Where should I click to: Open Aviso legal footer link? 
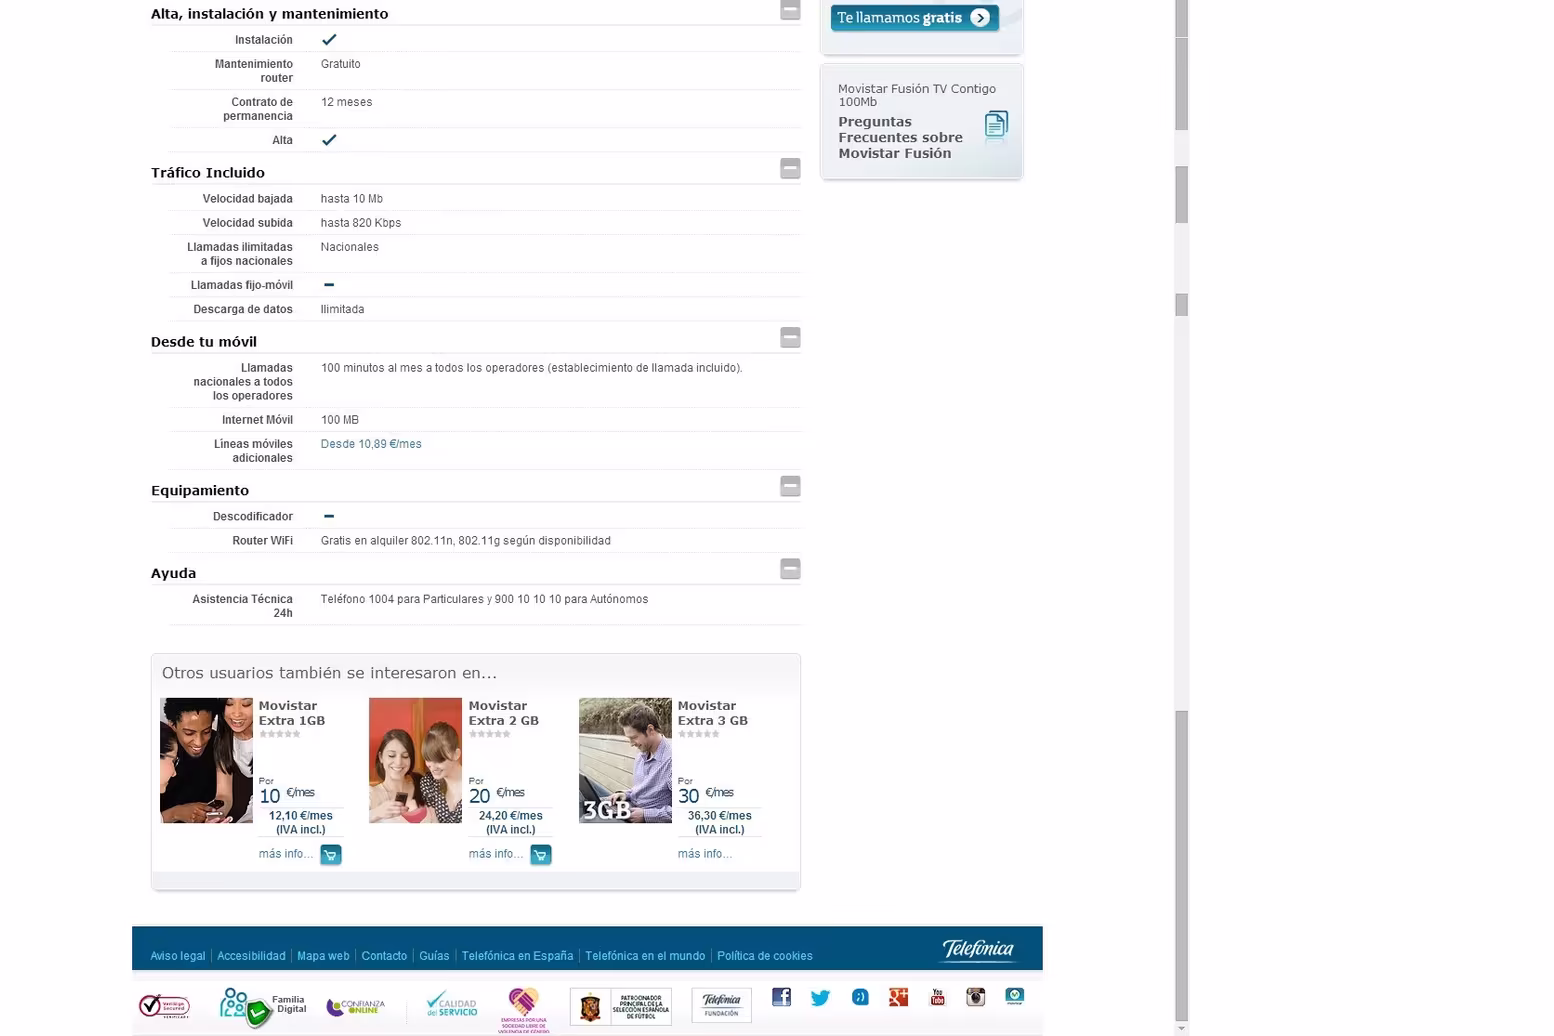[x=178, y=956]
